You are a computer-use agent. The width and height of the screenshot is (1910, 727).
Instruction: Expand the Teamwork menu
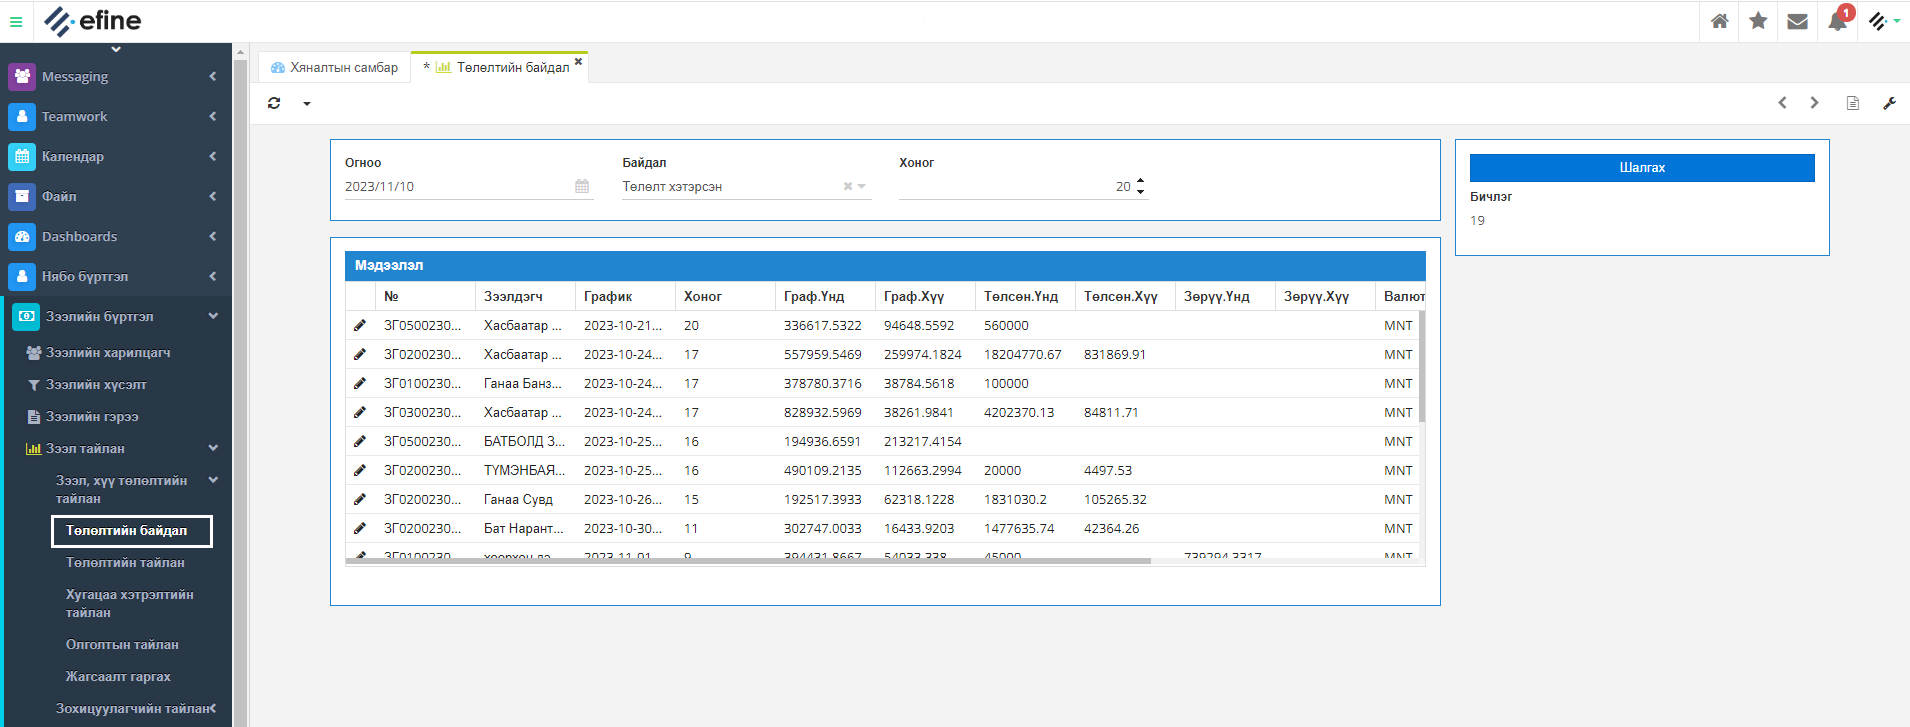[x=116, y=116]
